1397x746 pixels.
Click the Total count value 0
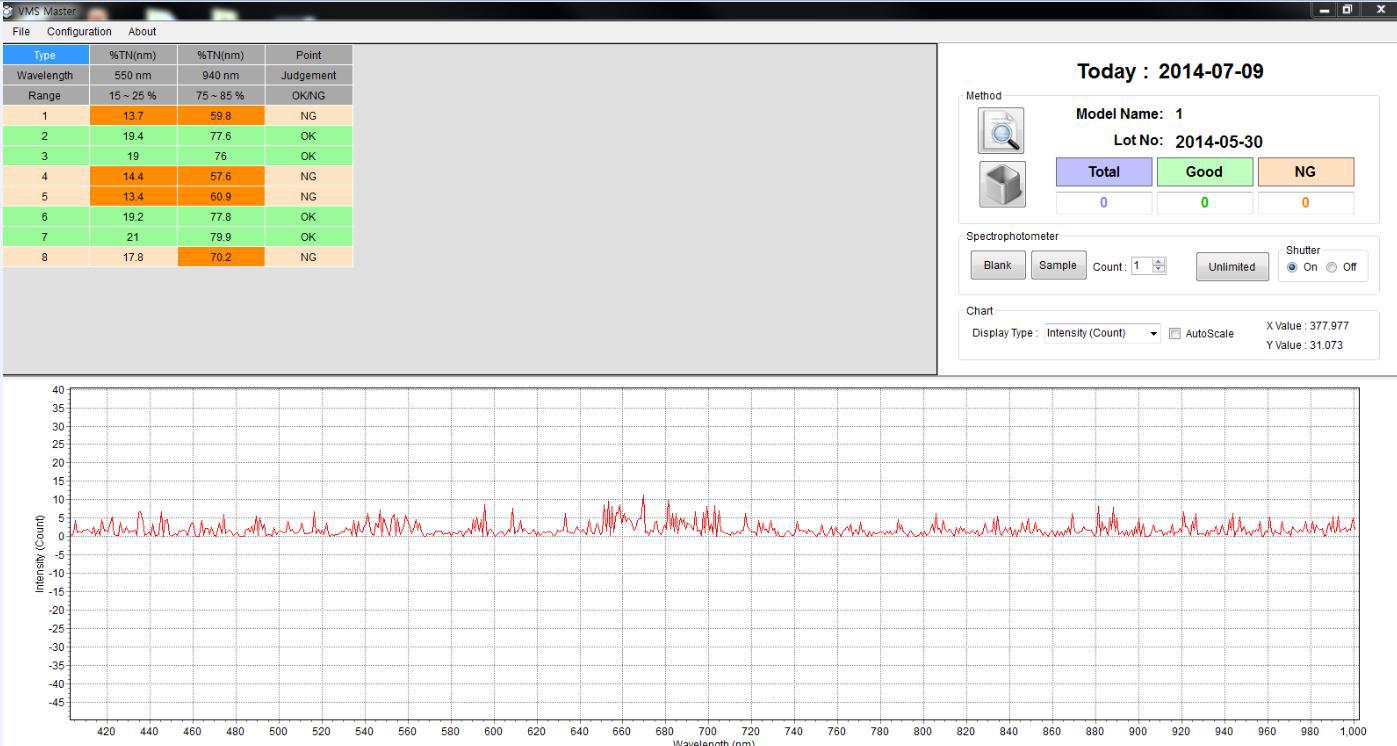pos(1104,202)
